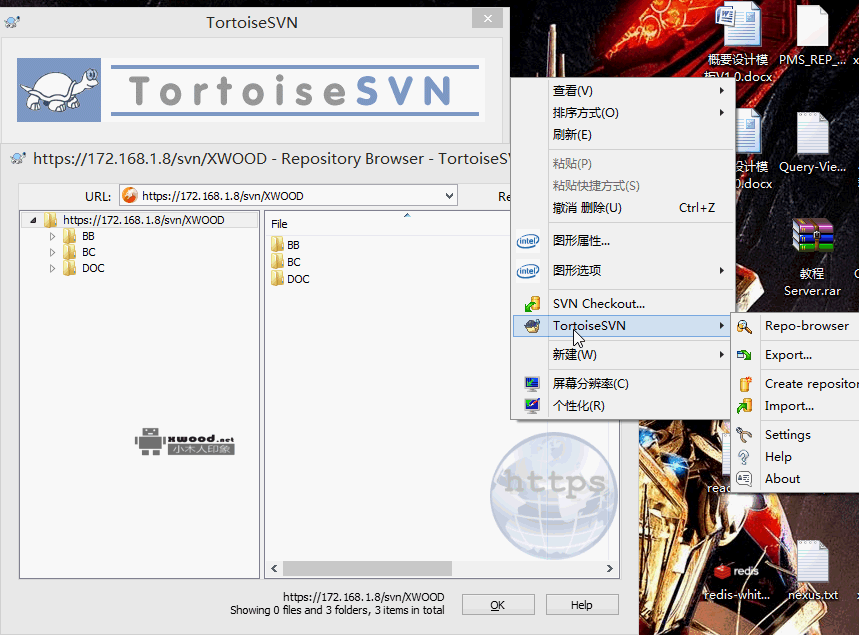859x635 pixels.
Task: Click the scrollbar left arrow
Action: 274,569
